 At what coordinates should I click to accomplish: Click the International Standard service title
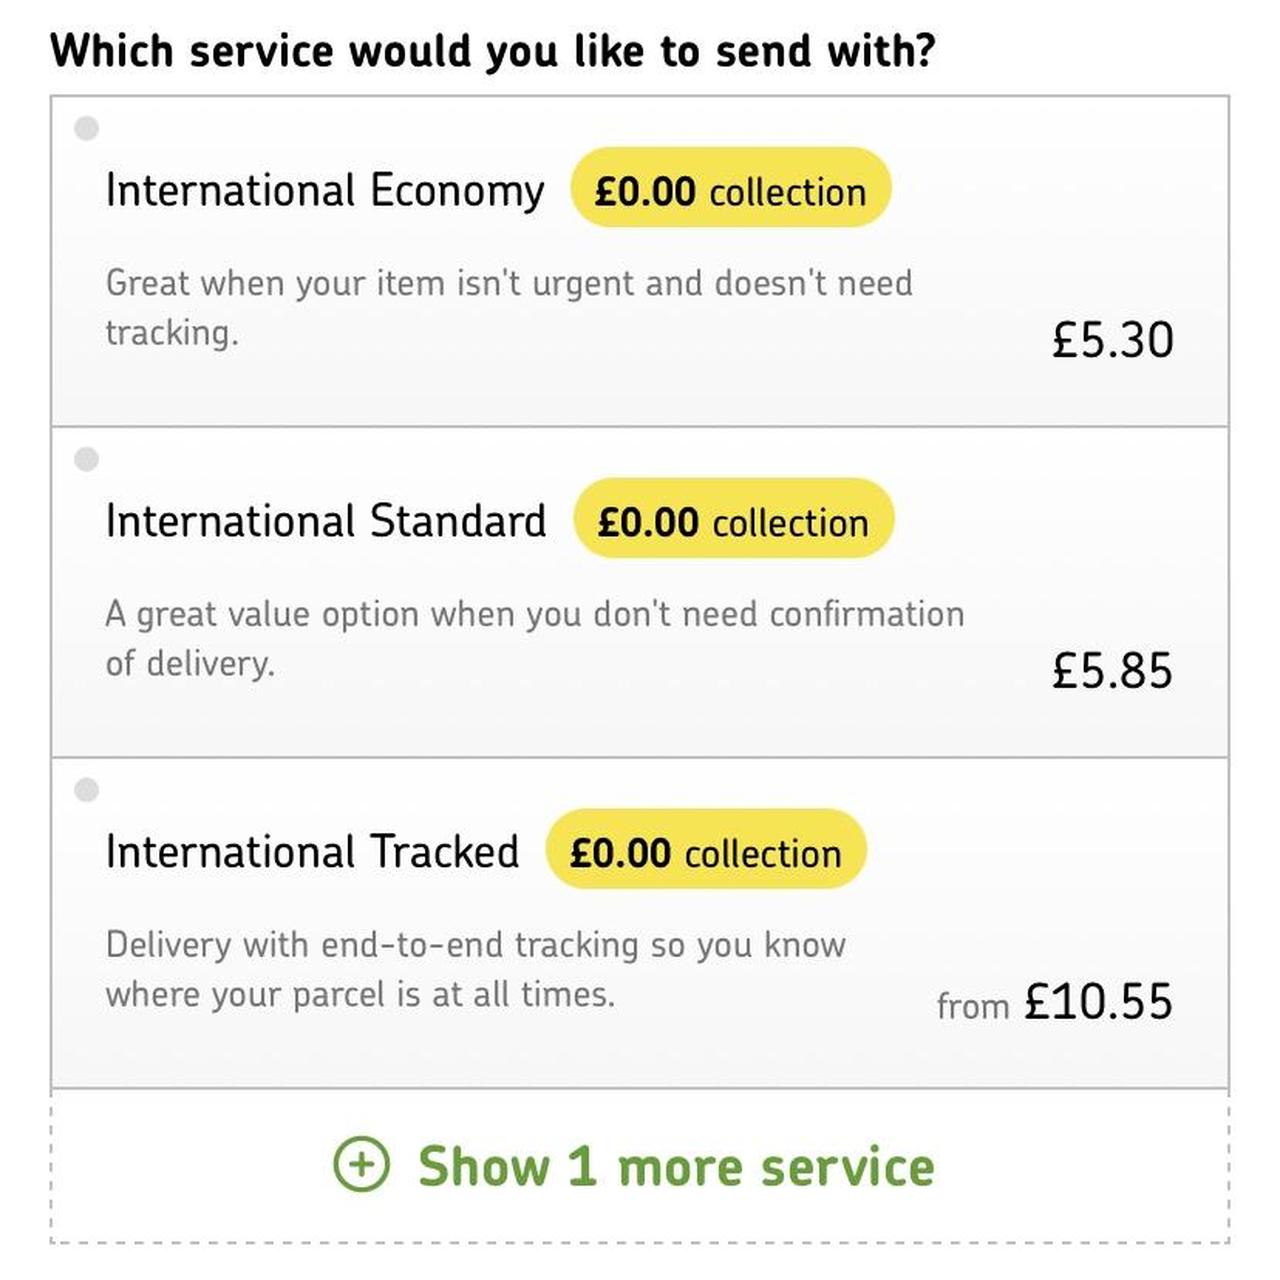(x=326, y=521)
